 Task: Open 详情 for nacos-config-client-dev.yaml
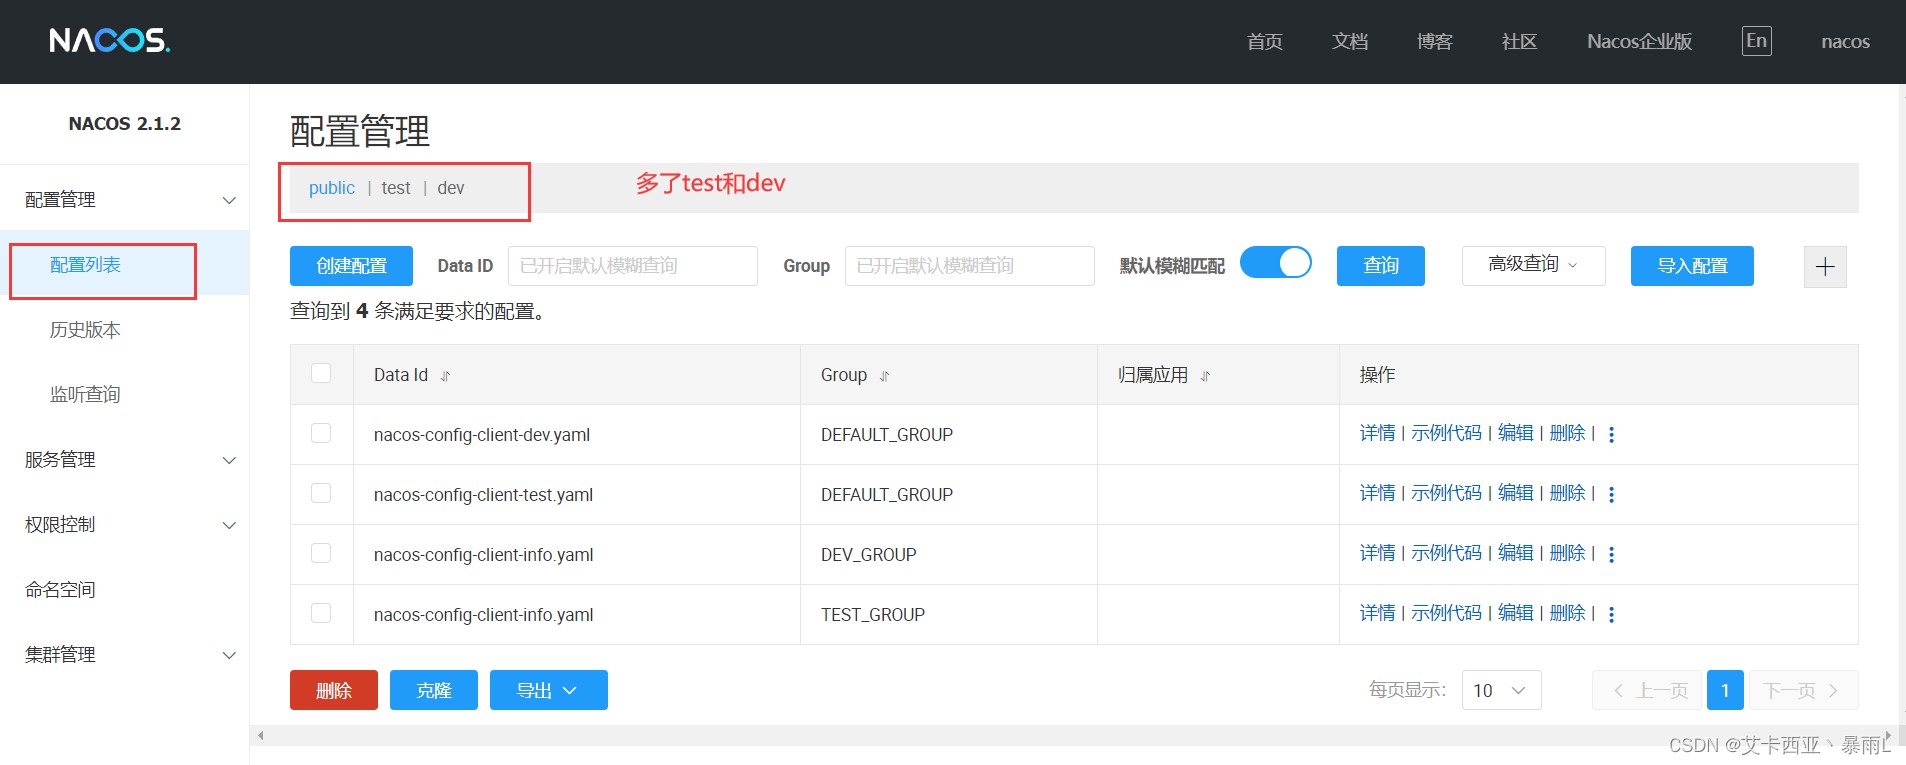tap(1377, 433)
